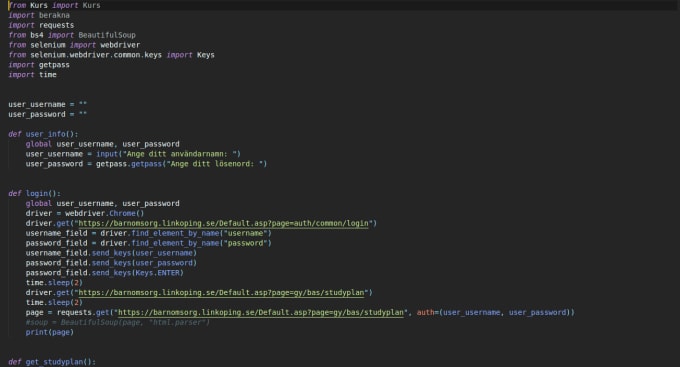Click 'webdriver.Chrome()' in the driver line
This screenshot has width=680, height=367.
[105, 213]
